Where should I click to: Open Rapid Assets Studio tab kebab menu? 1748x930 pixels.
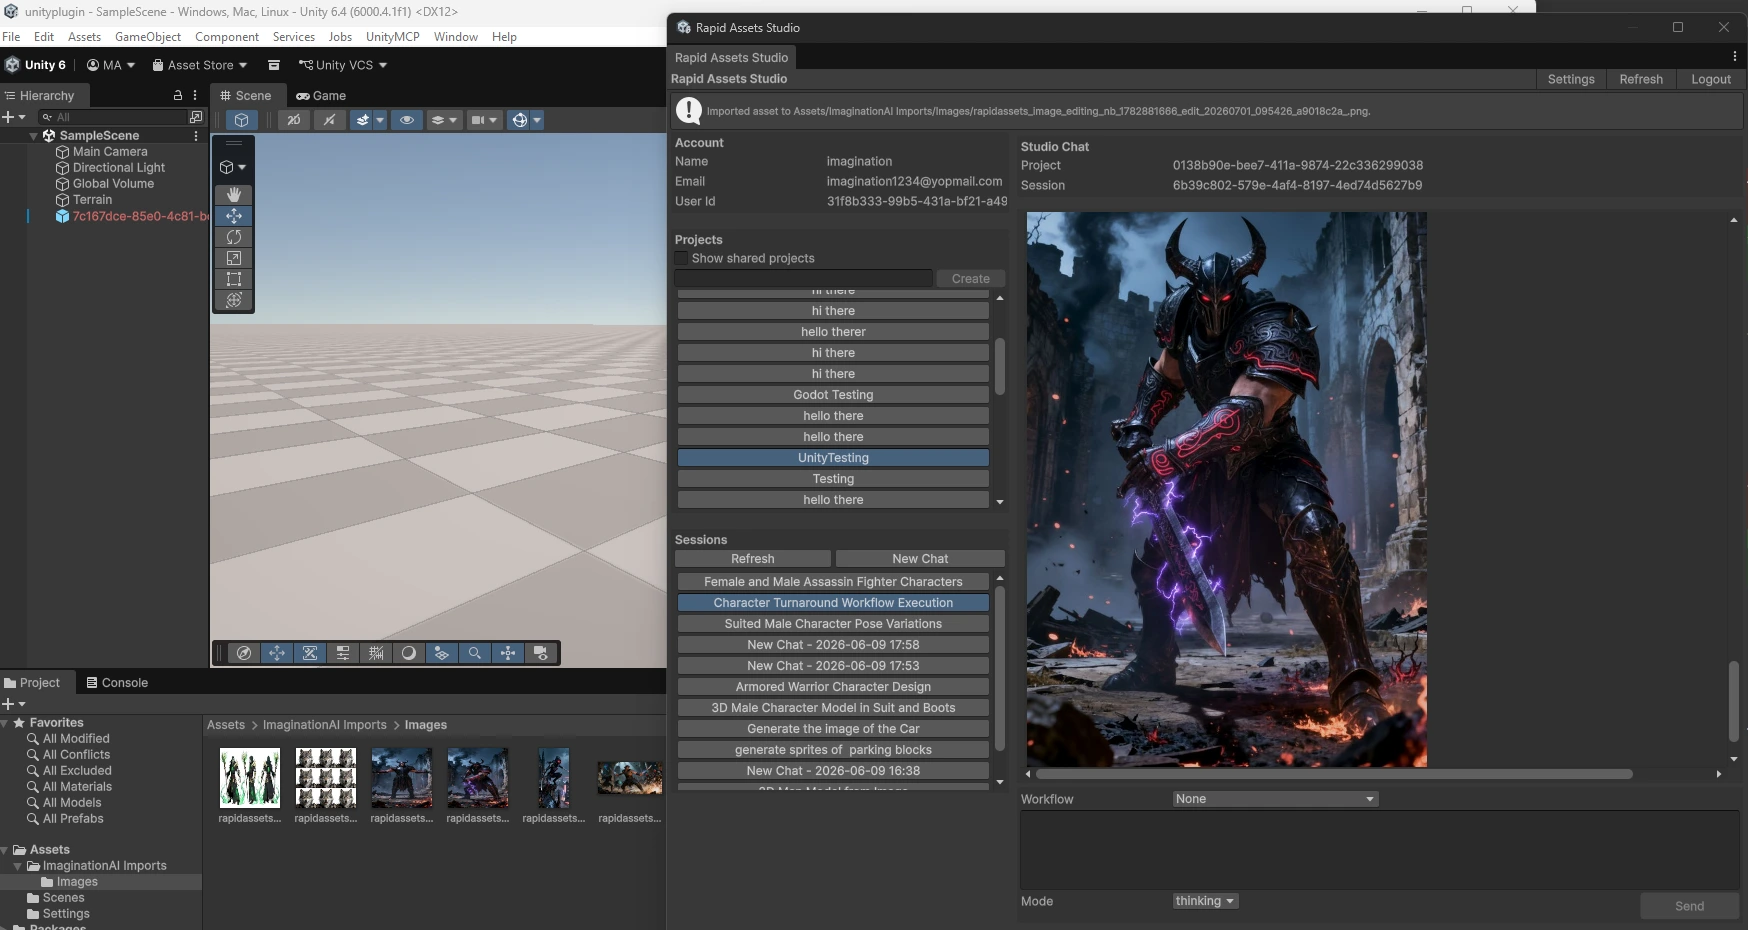click(x=1735, y=56)
